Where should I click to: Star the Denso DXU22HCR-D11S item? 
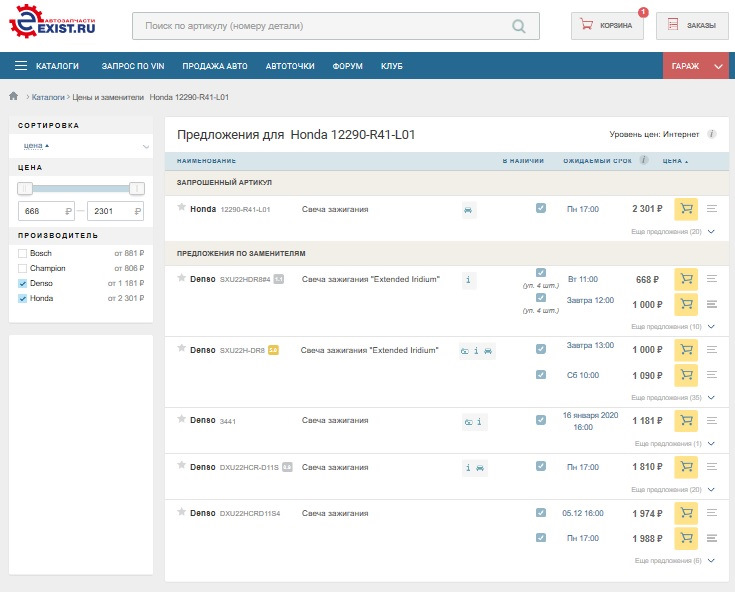click(181, 465)
